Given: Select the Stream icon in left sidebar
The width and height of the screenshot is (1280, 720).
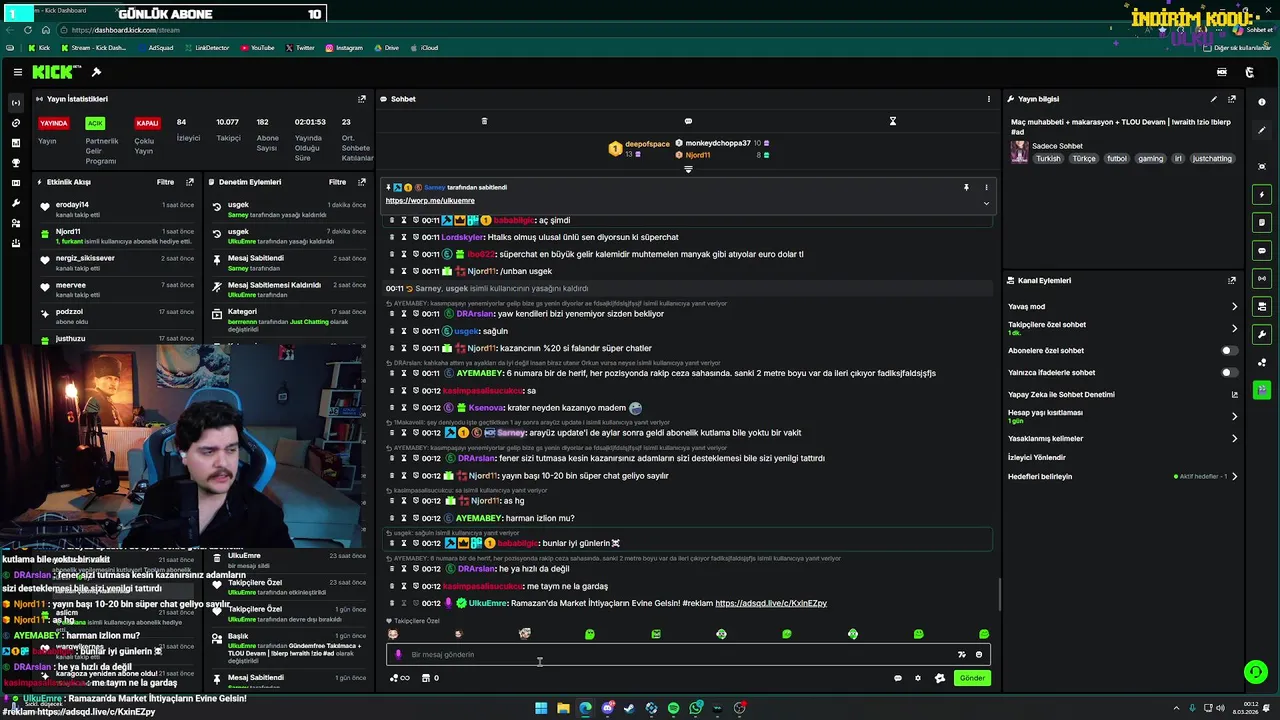Looking at the screenshot, I should click(15, 103).
